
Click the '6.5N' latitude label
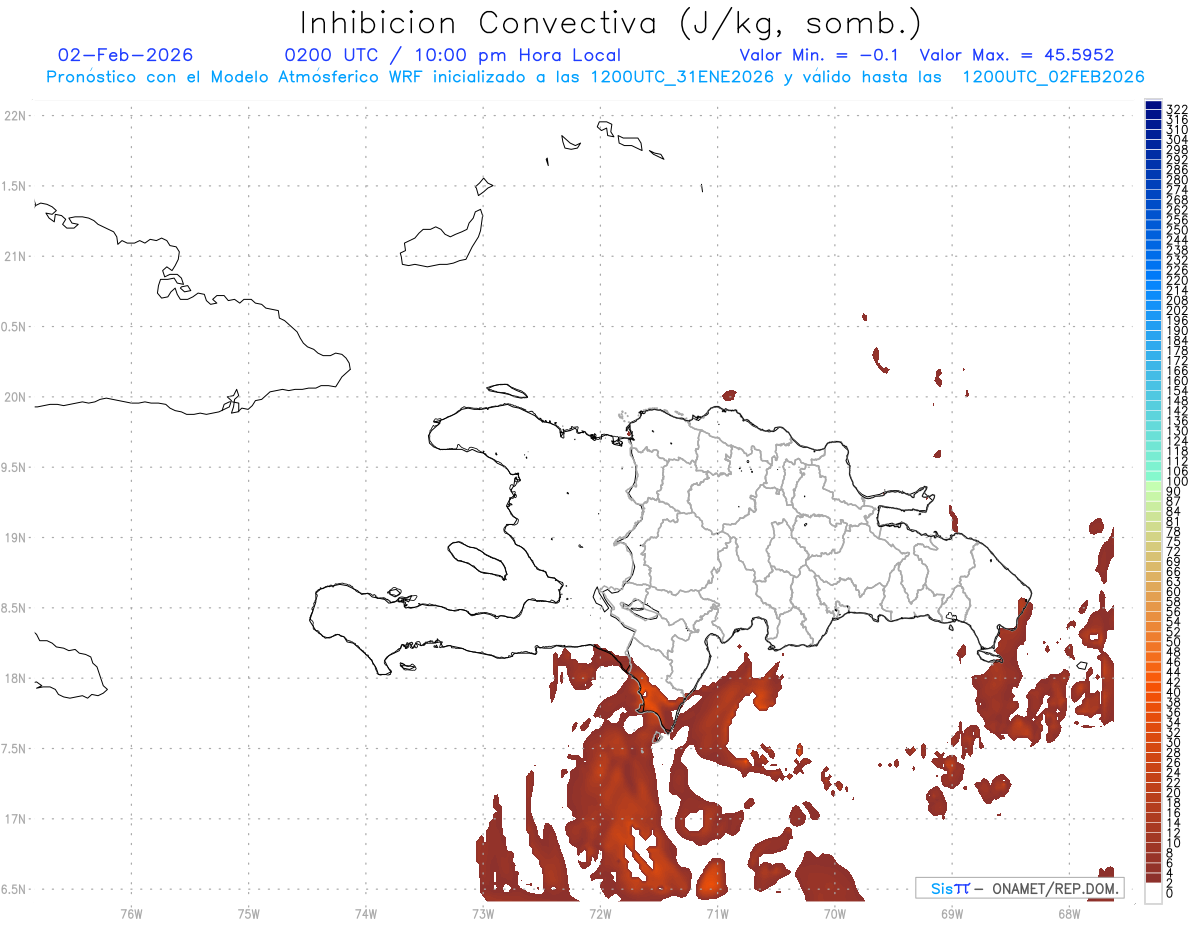click(14, 889)
